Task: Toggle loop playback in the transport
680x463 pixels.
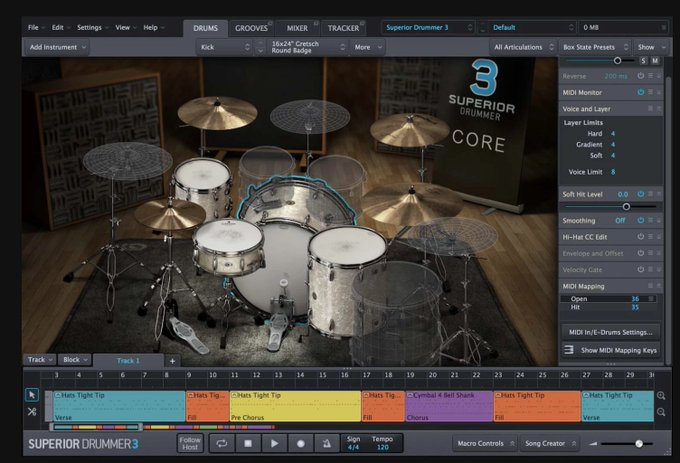Action: (222, 443)
